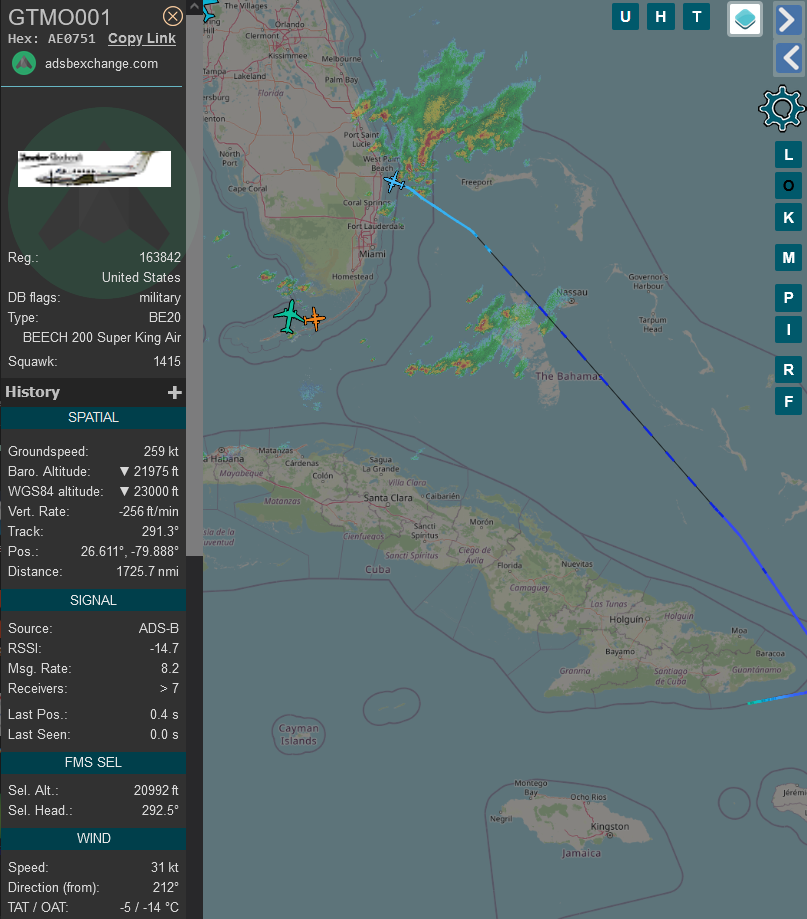The width and height of the screenshot is (807, 919).
Task: Click distance value 1725.7 nmi
Action: coord(148,571)
